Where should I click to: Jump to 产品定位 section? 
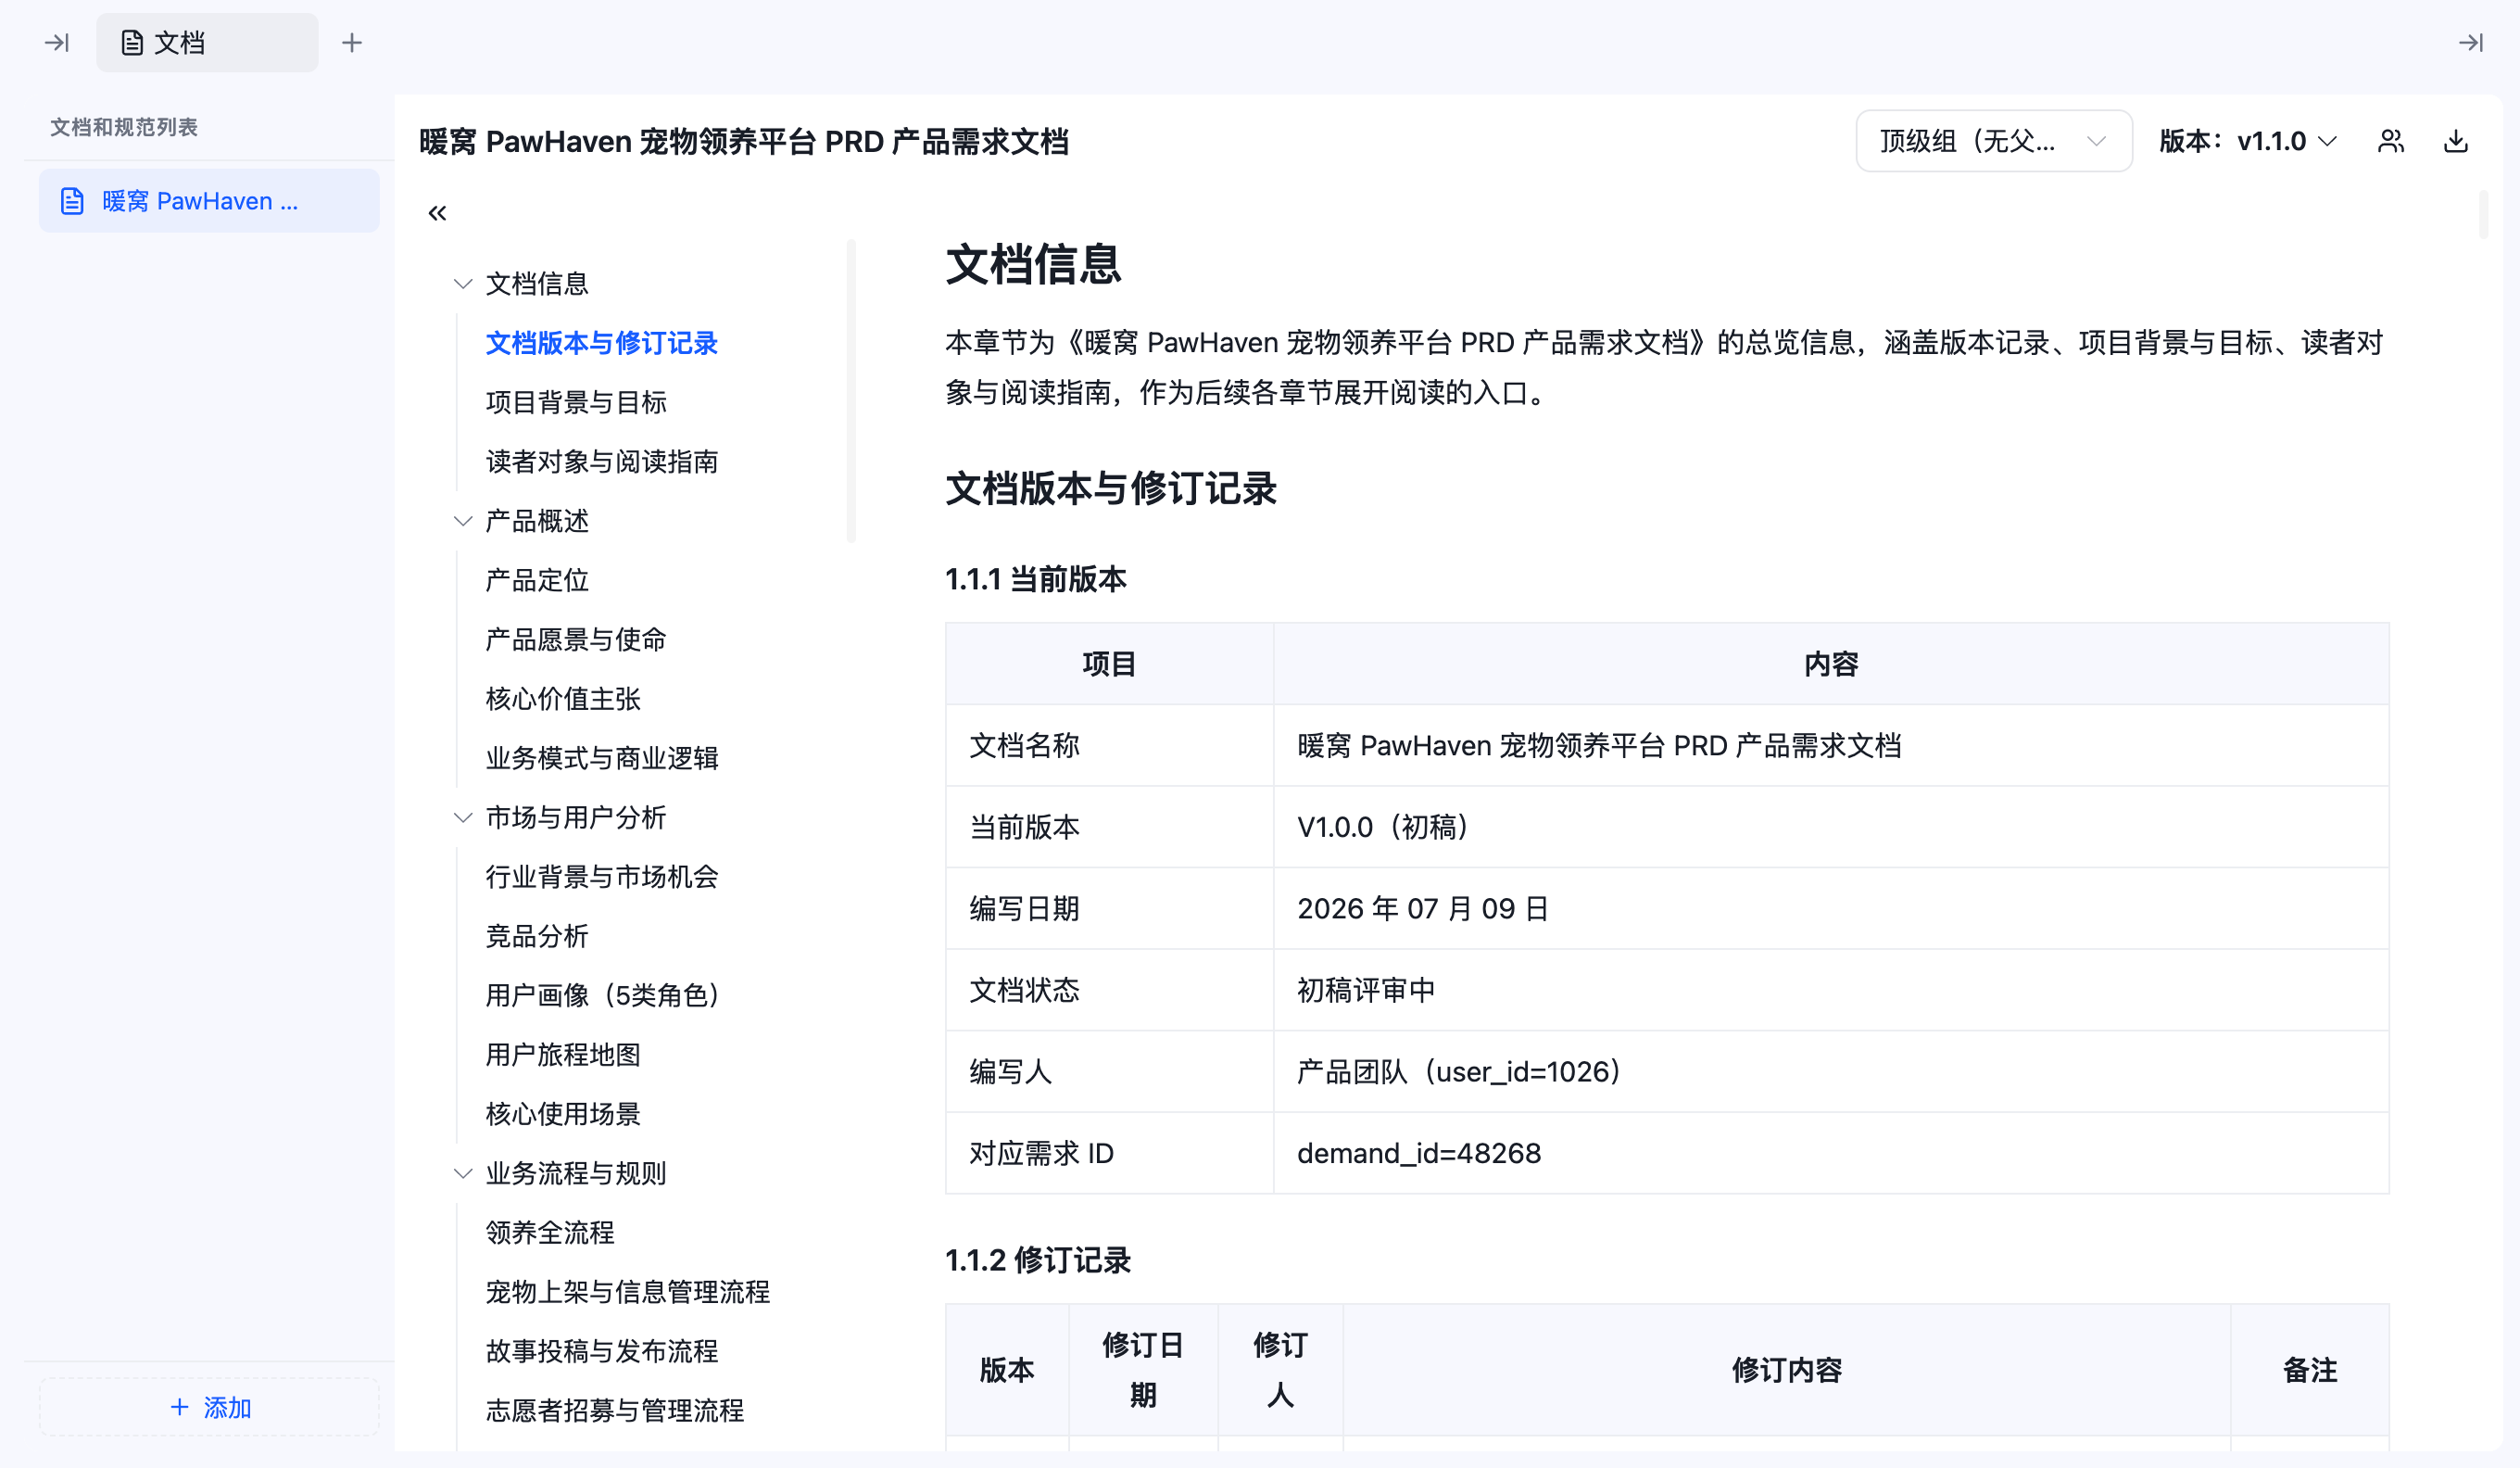click(537, 580)
